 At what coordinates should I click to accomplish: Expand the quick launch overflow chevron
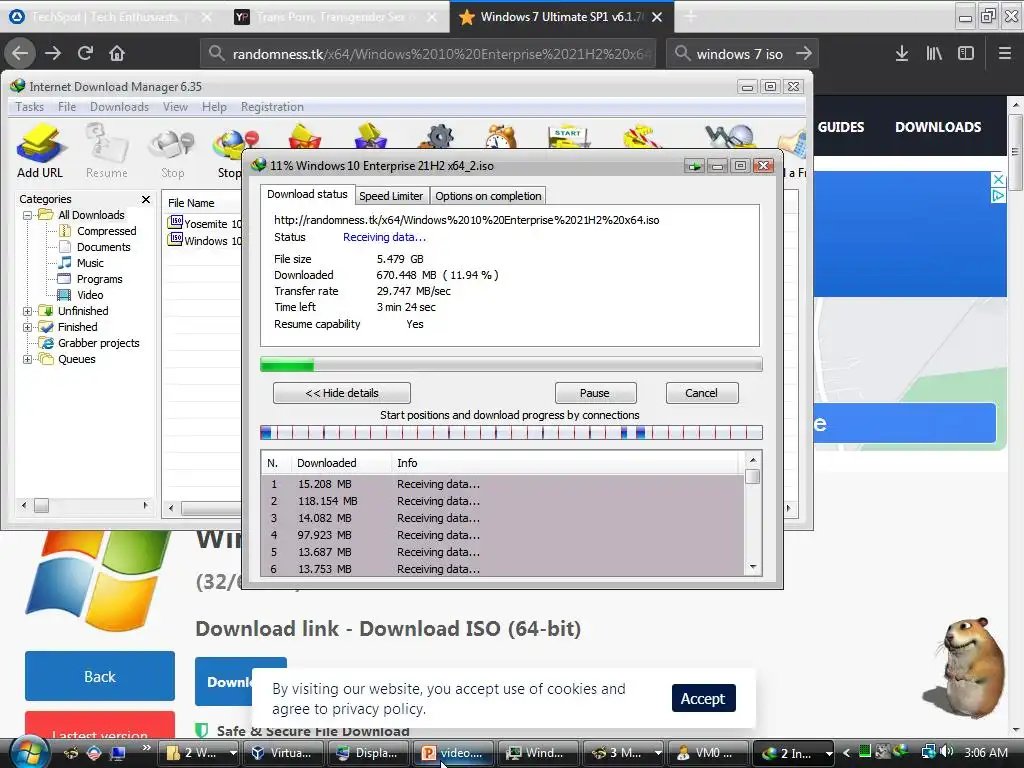tap(146, 748)
